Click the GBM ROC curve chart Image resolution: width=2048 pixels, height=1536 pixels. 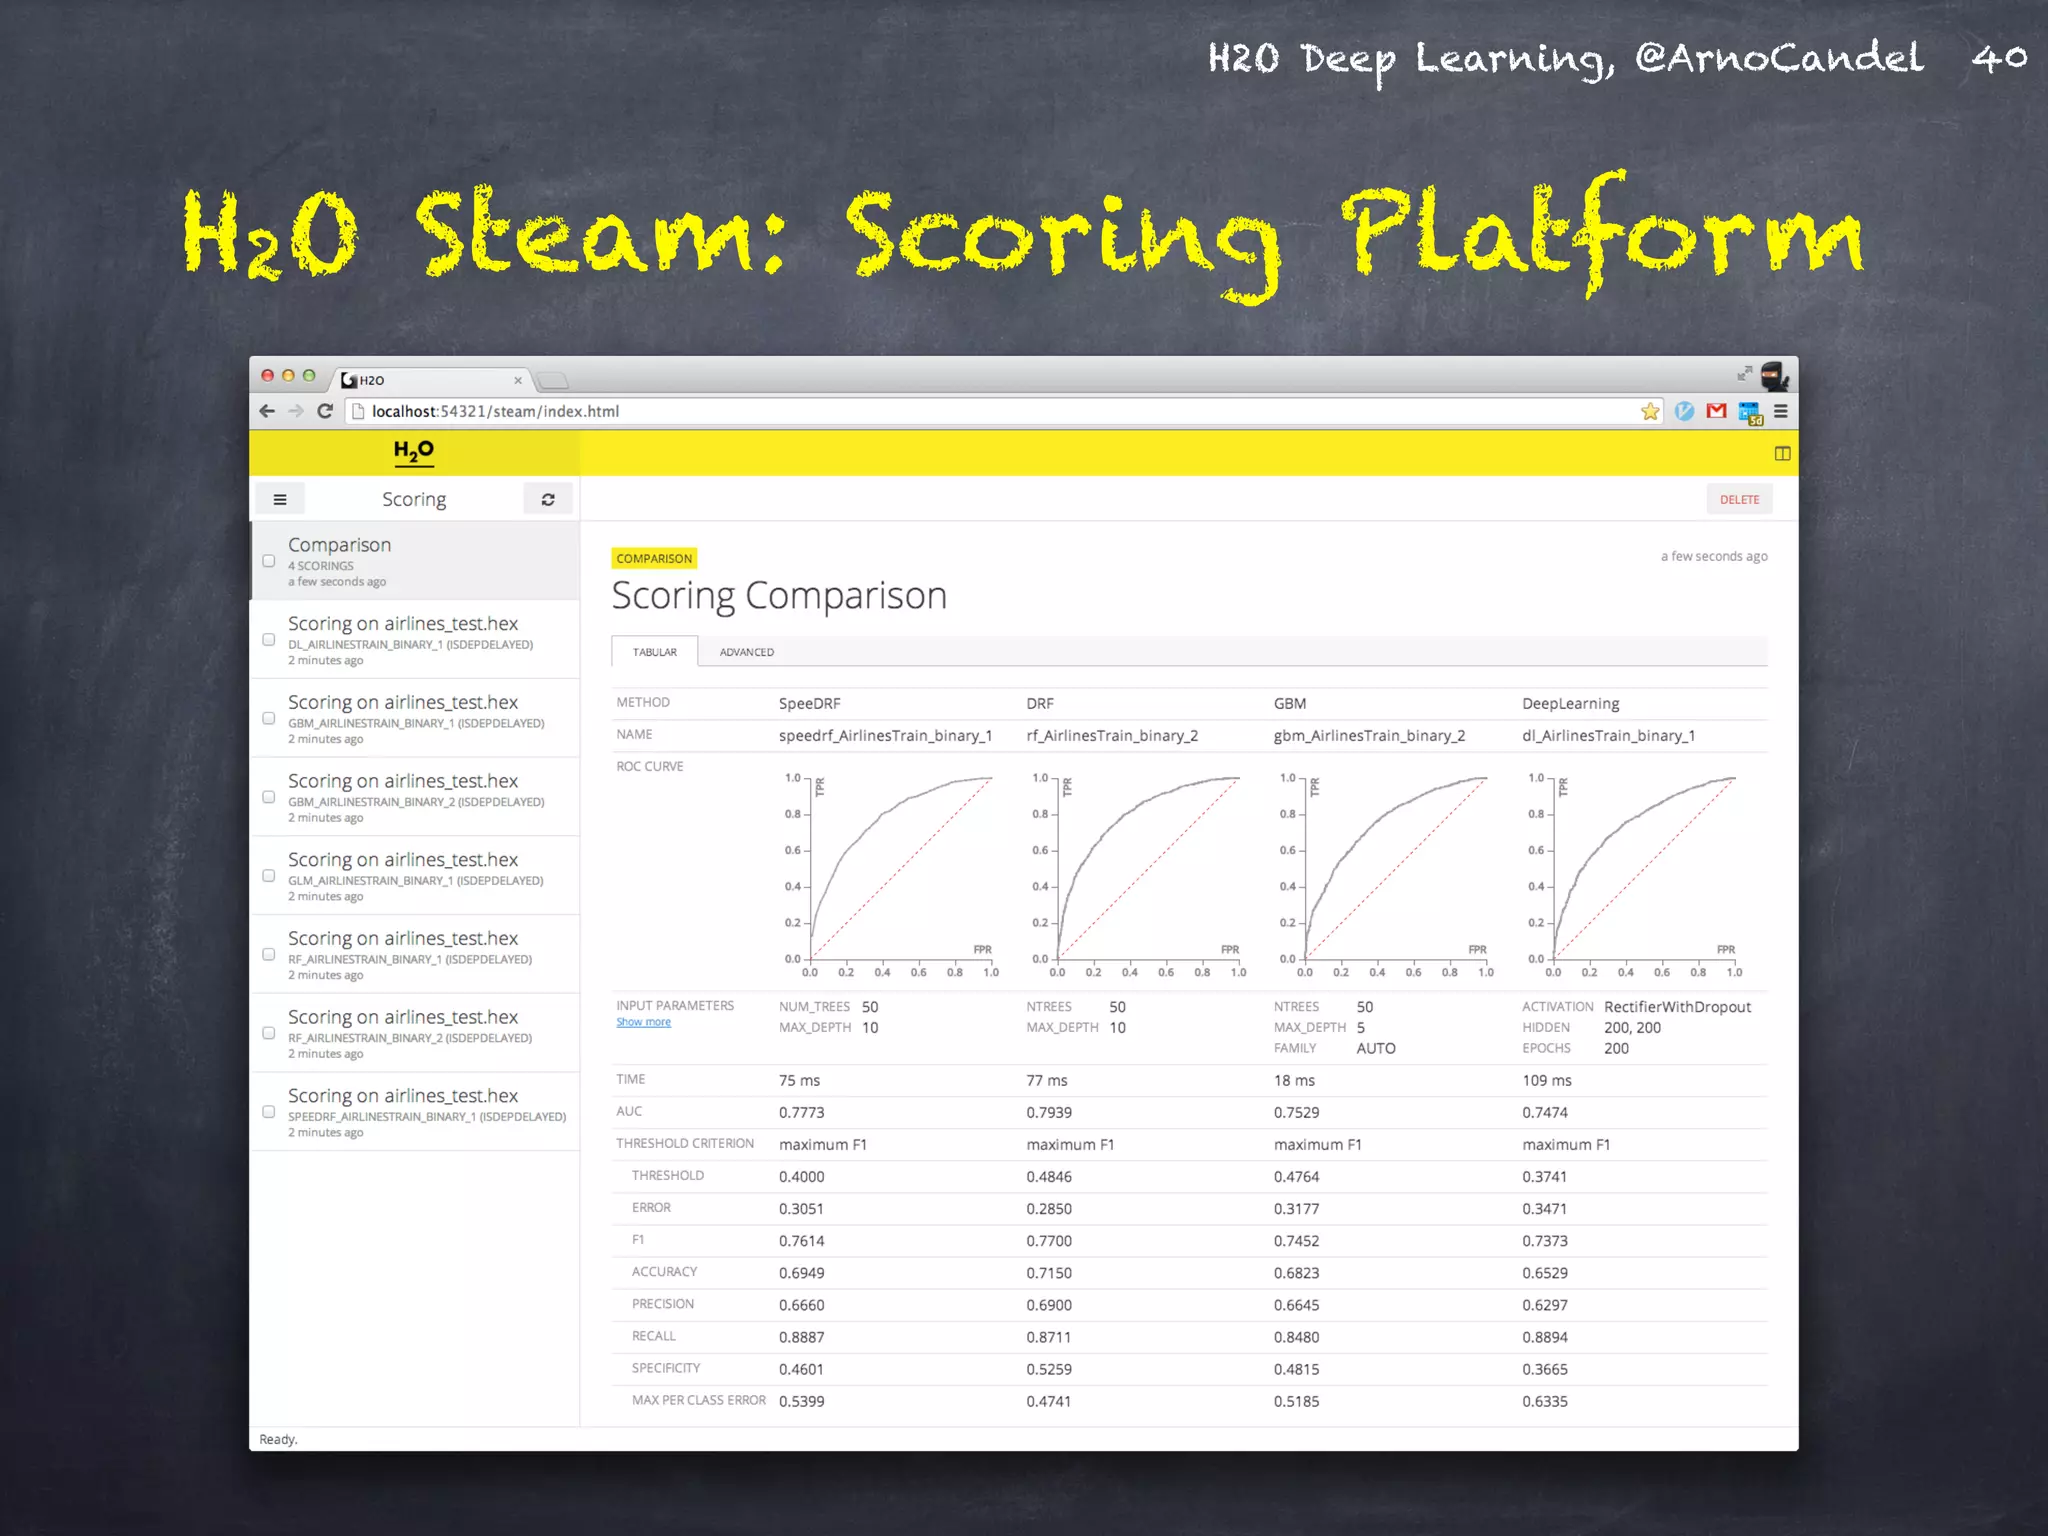[1385, 875]
